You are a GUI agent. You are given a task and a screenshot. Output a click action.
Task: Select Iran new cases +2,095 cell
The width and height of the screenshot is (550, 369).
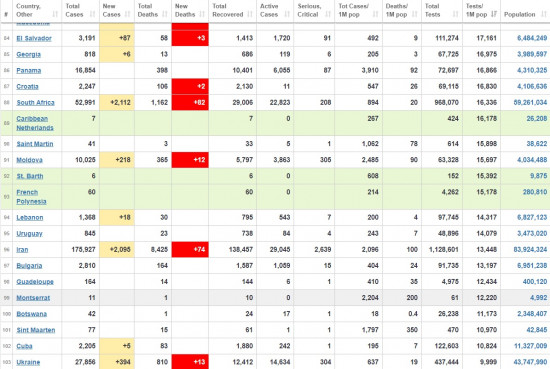[x=117, y=250]
